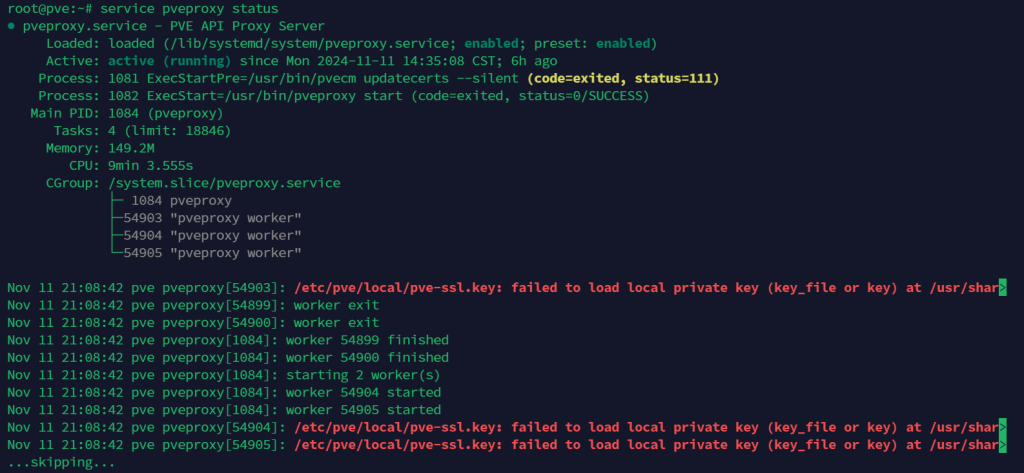
Task: Click log line 'starting 2 worker(s)'
Action: (223, 375)
